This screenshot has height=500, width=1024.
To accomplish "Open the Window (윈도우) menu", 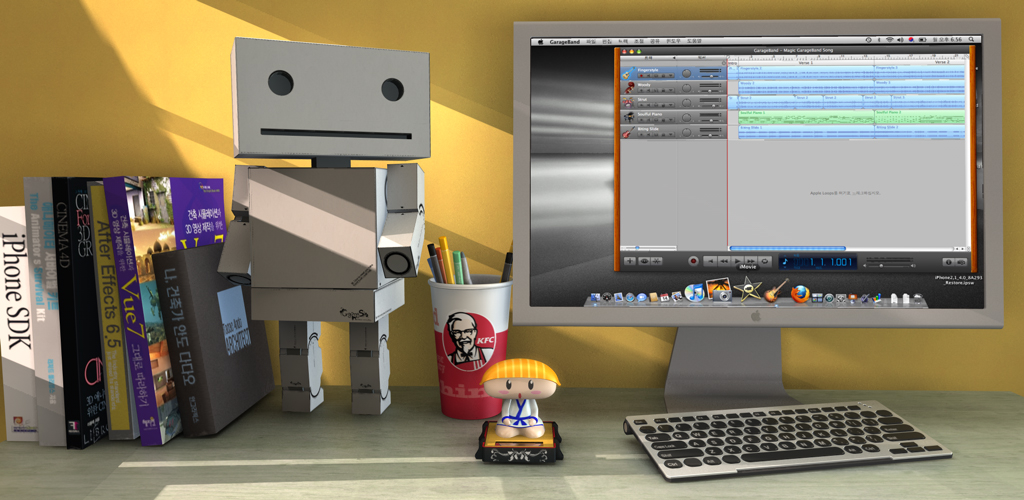I will click(673, 40).
